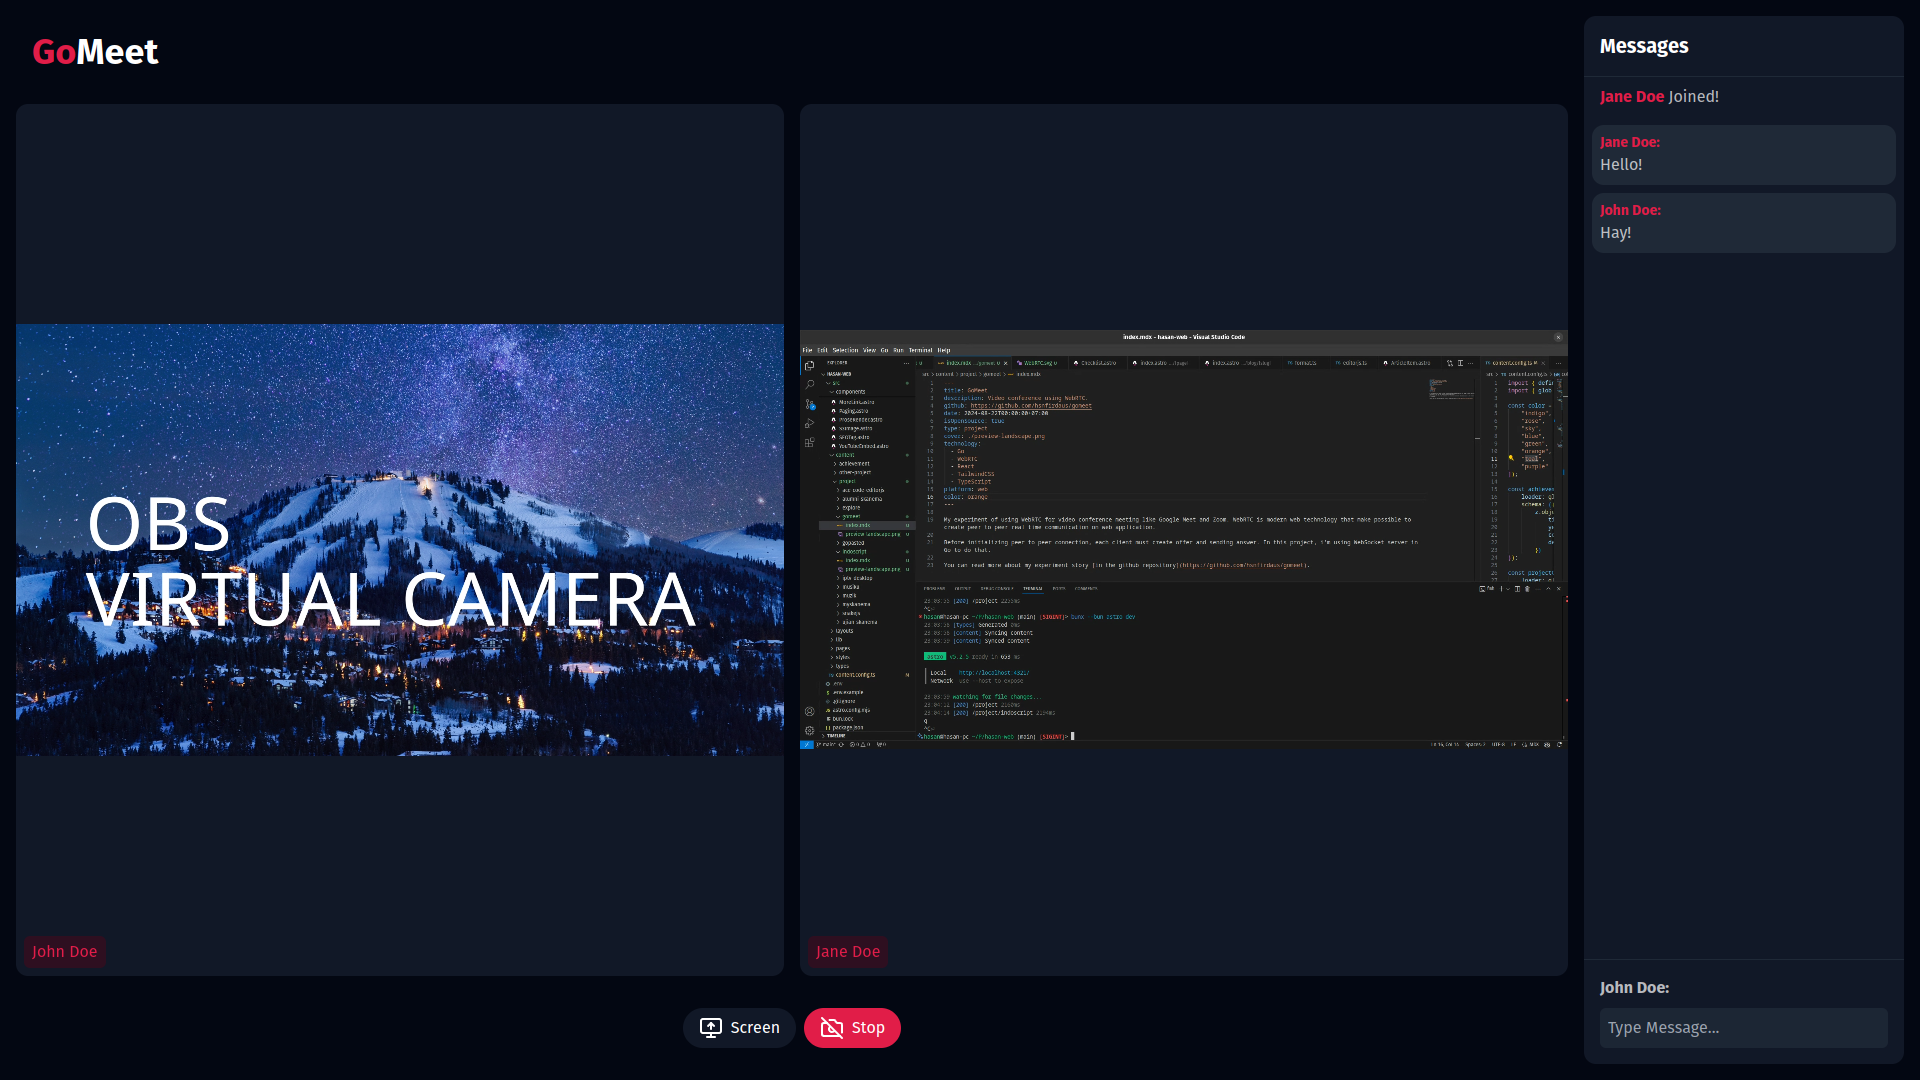Switch to the WebRTC.svg editor tab
Viewport: 1920px width, 1080px height.
pyautogui.click(x=1040, y=363)
